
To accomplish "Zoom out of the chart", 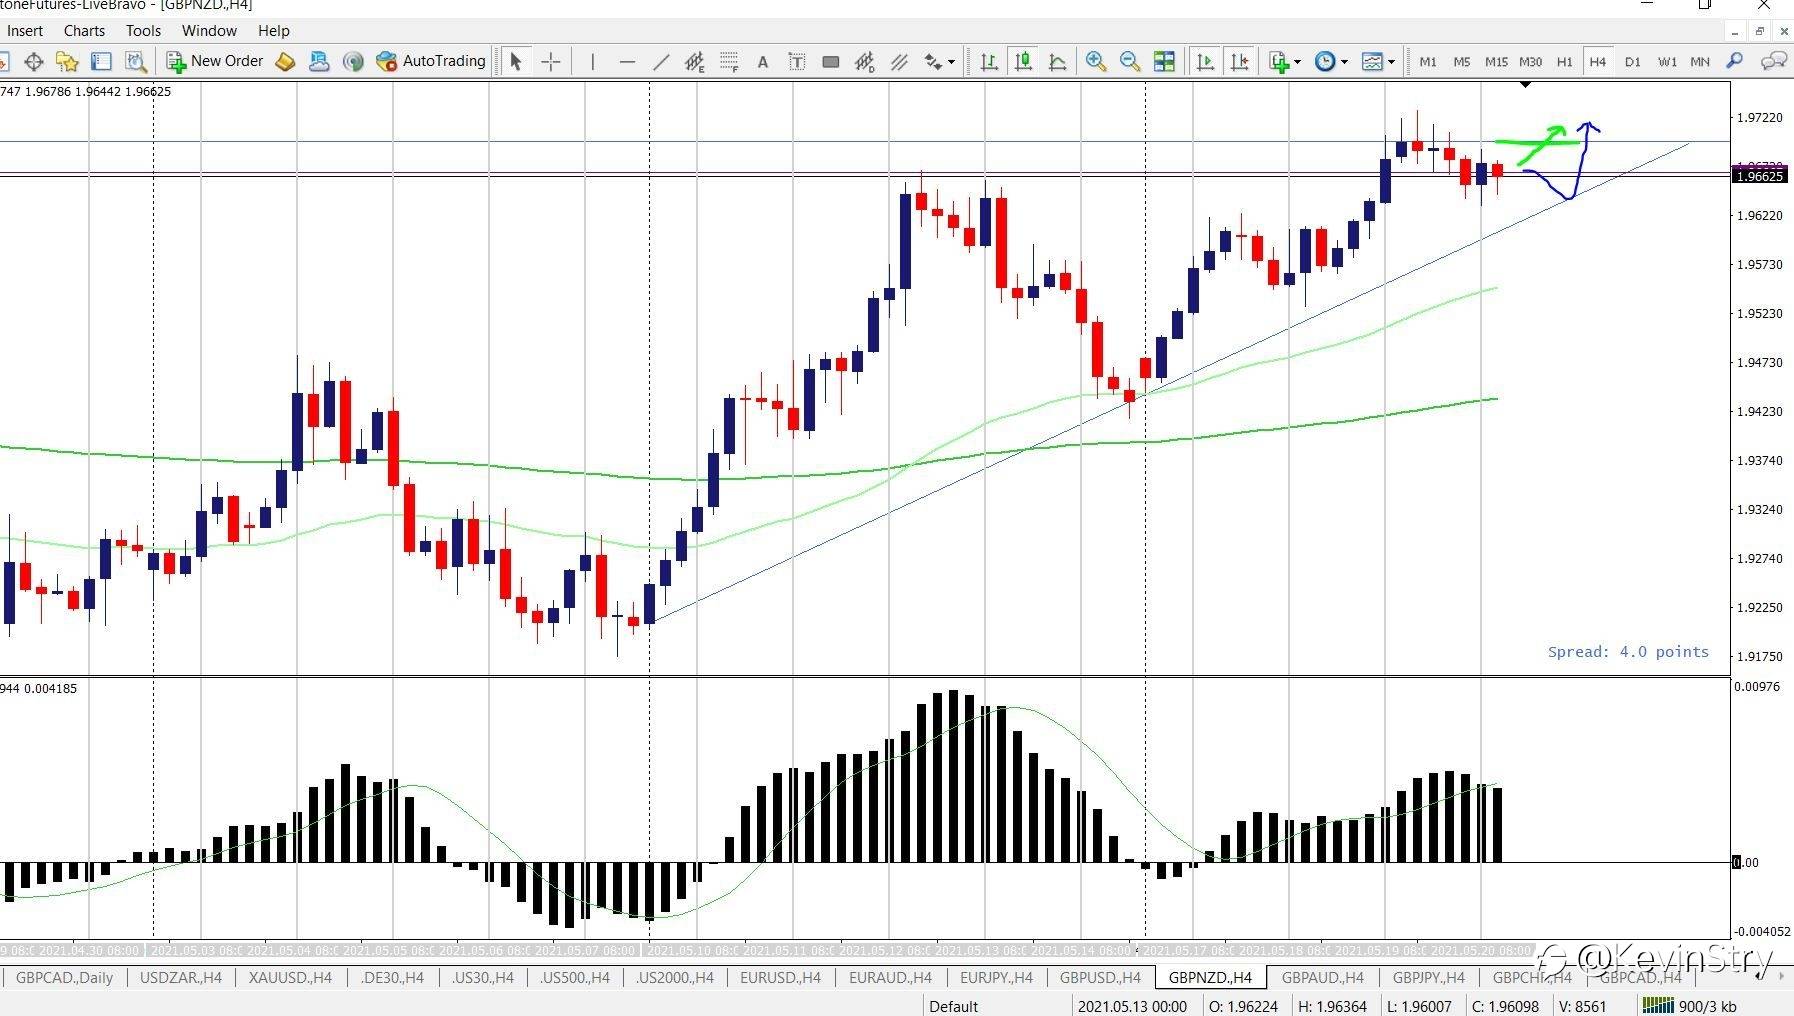I will pos(1130,61).
